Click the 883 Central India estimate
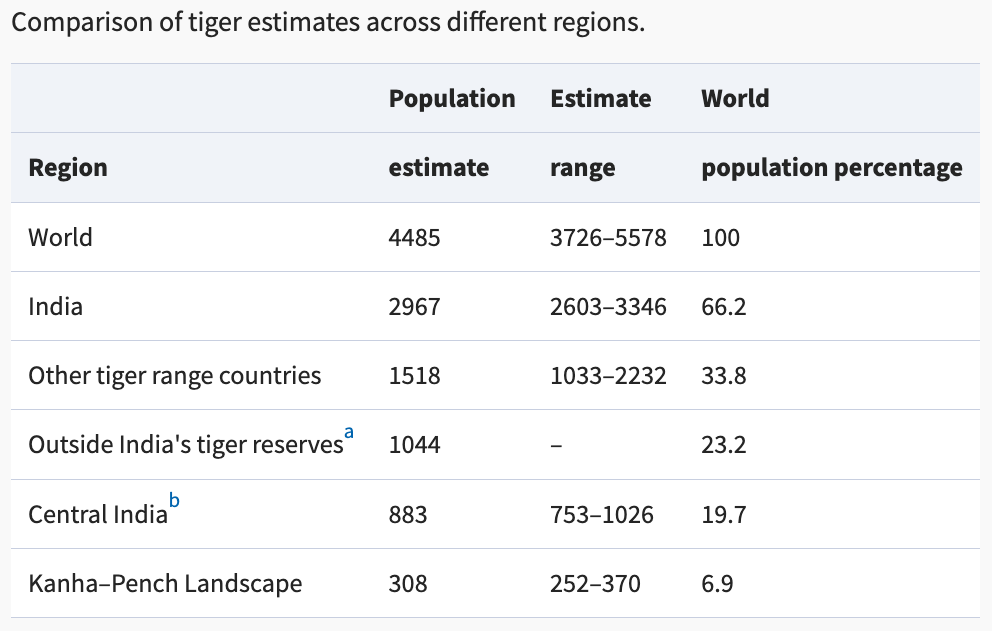This screenshot has height=631, width=992. tap(408, 515)
